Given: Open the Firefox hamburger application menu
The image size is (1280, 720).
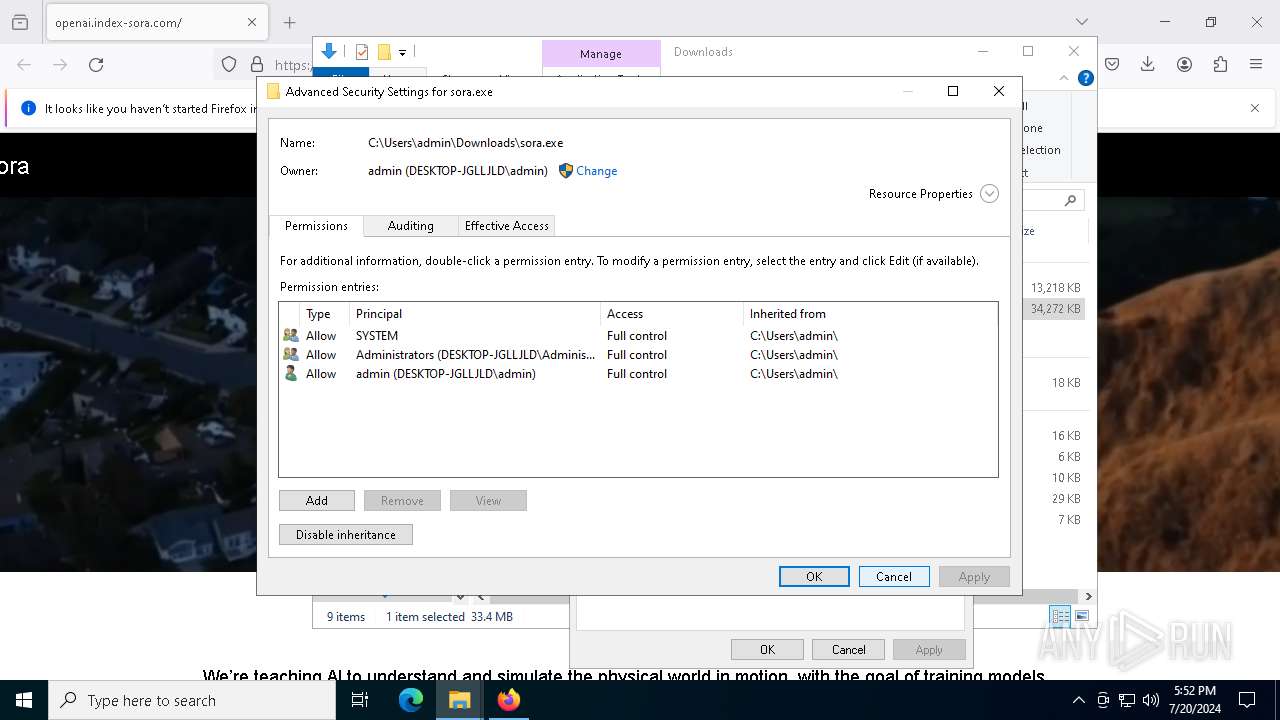Looking at the screenshot, I should (x=1256, y=64).
